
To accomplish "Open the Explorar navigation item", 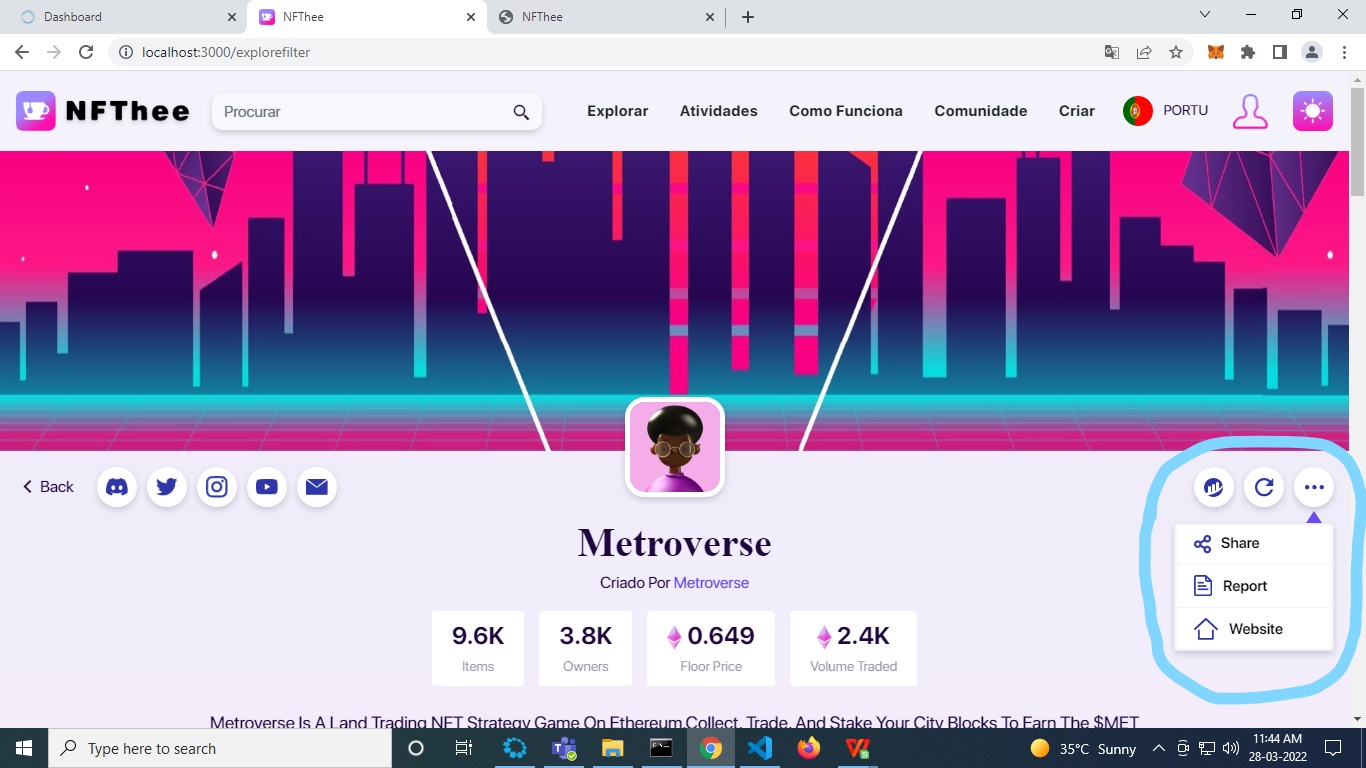I will 617,111.
